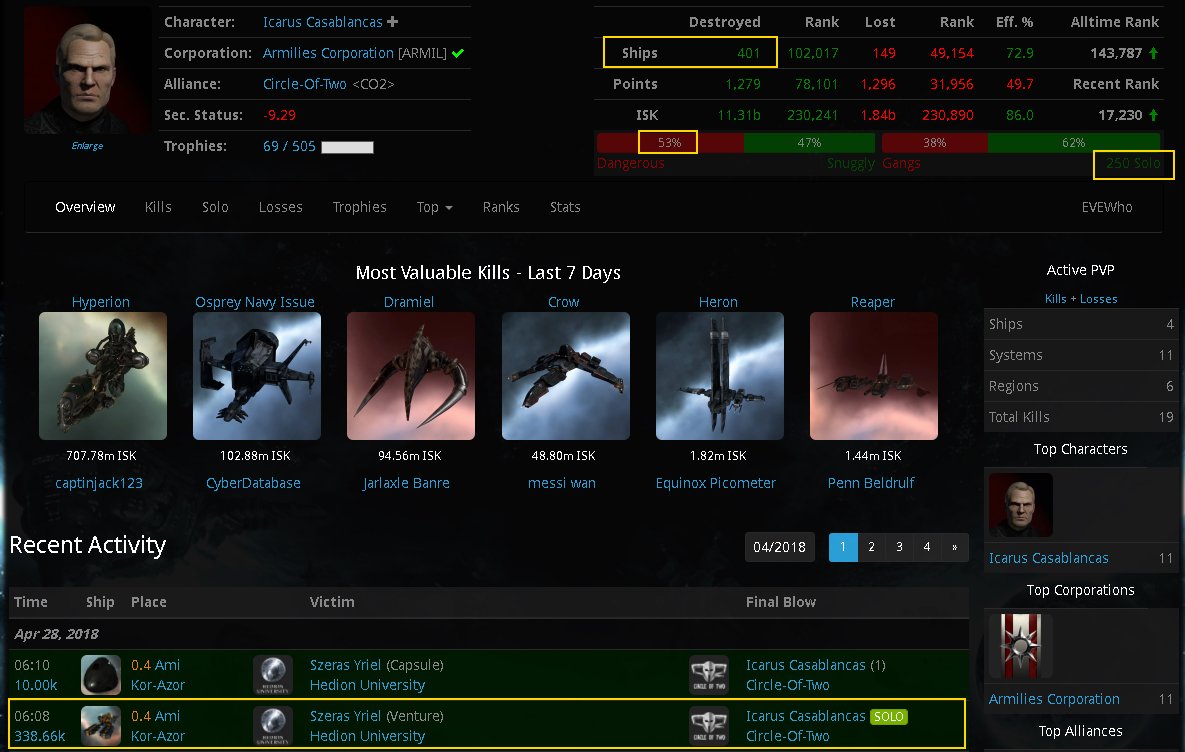Click Circle-Of-Two emblem in the 06:08 row
This screenshot has height=752, width=1185.
709,726
